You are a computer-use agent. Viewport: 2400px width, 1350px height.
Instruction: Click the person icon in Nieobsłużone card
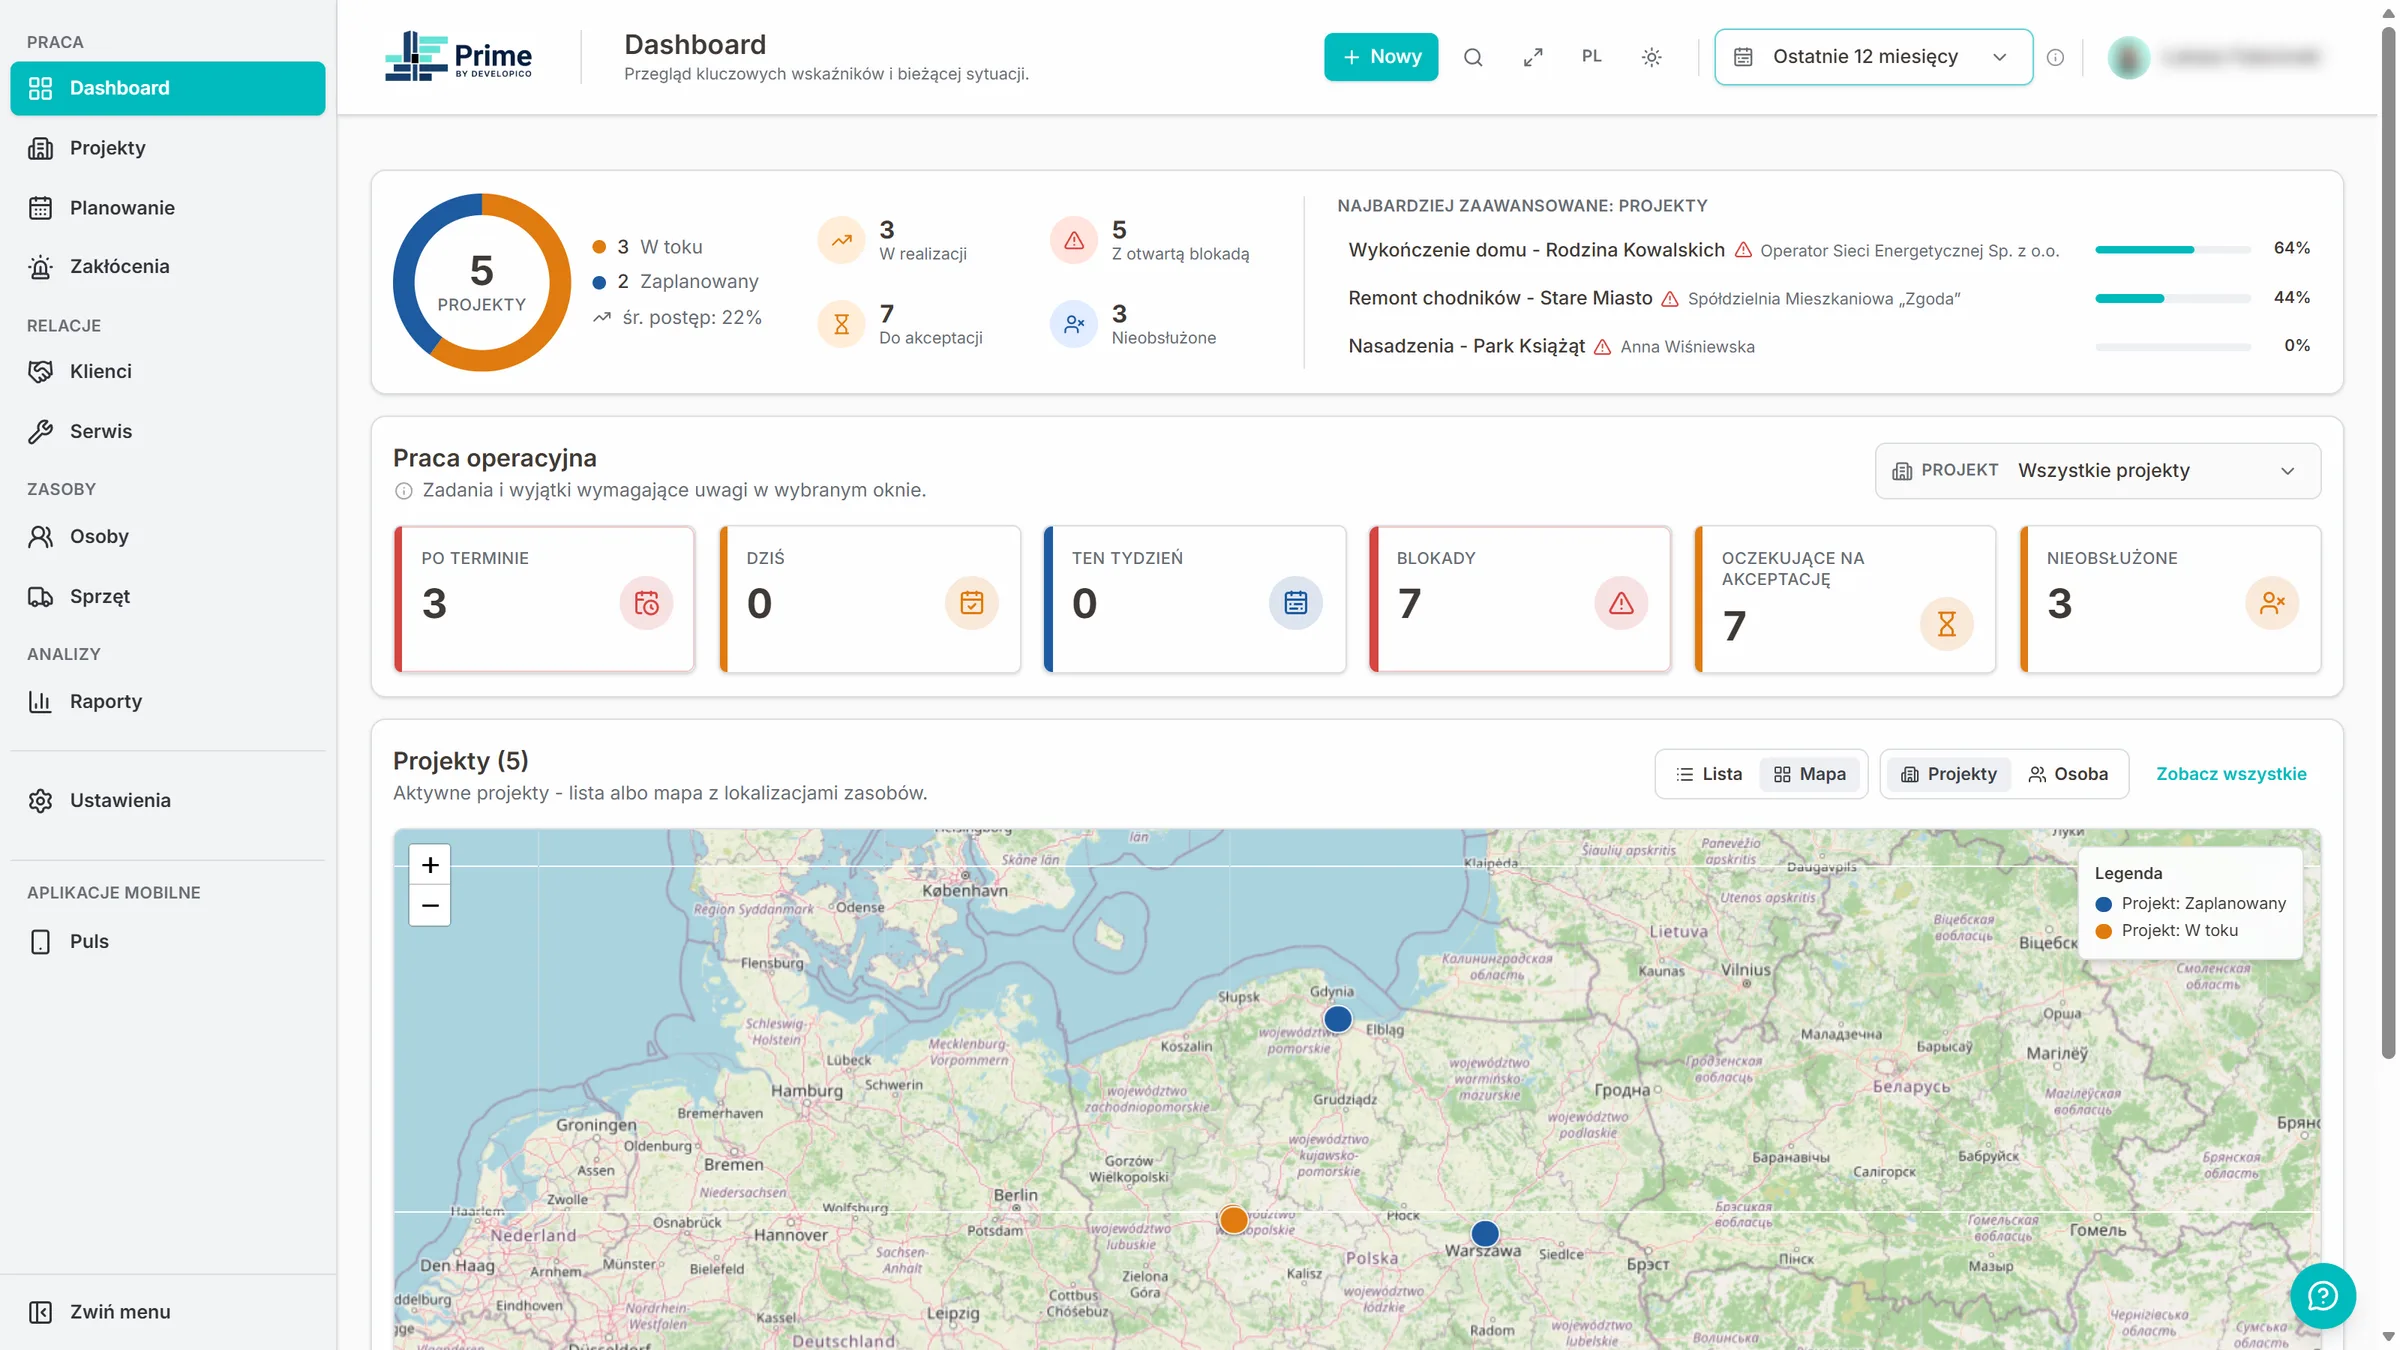coord(2272,603)
